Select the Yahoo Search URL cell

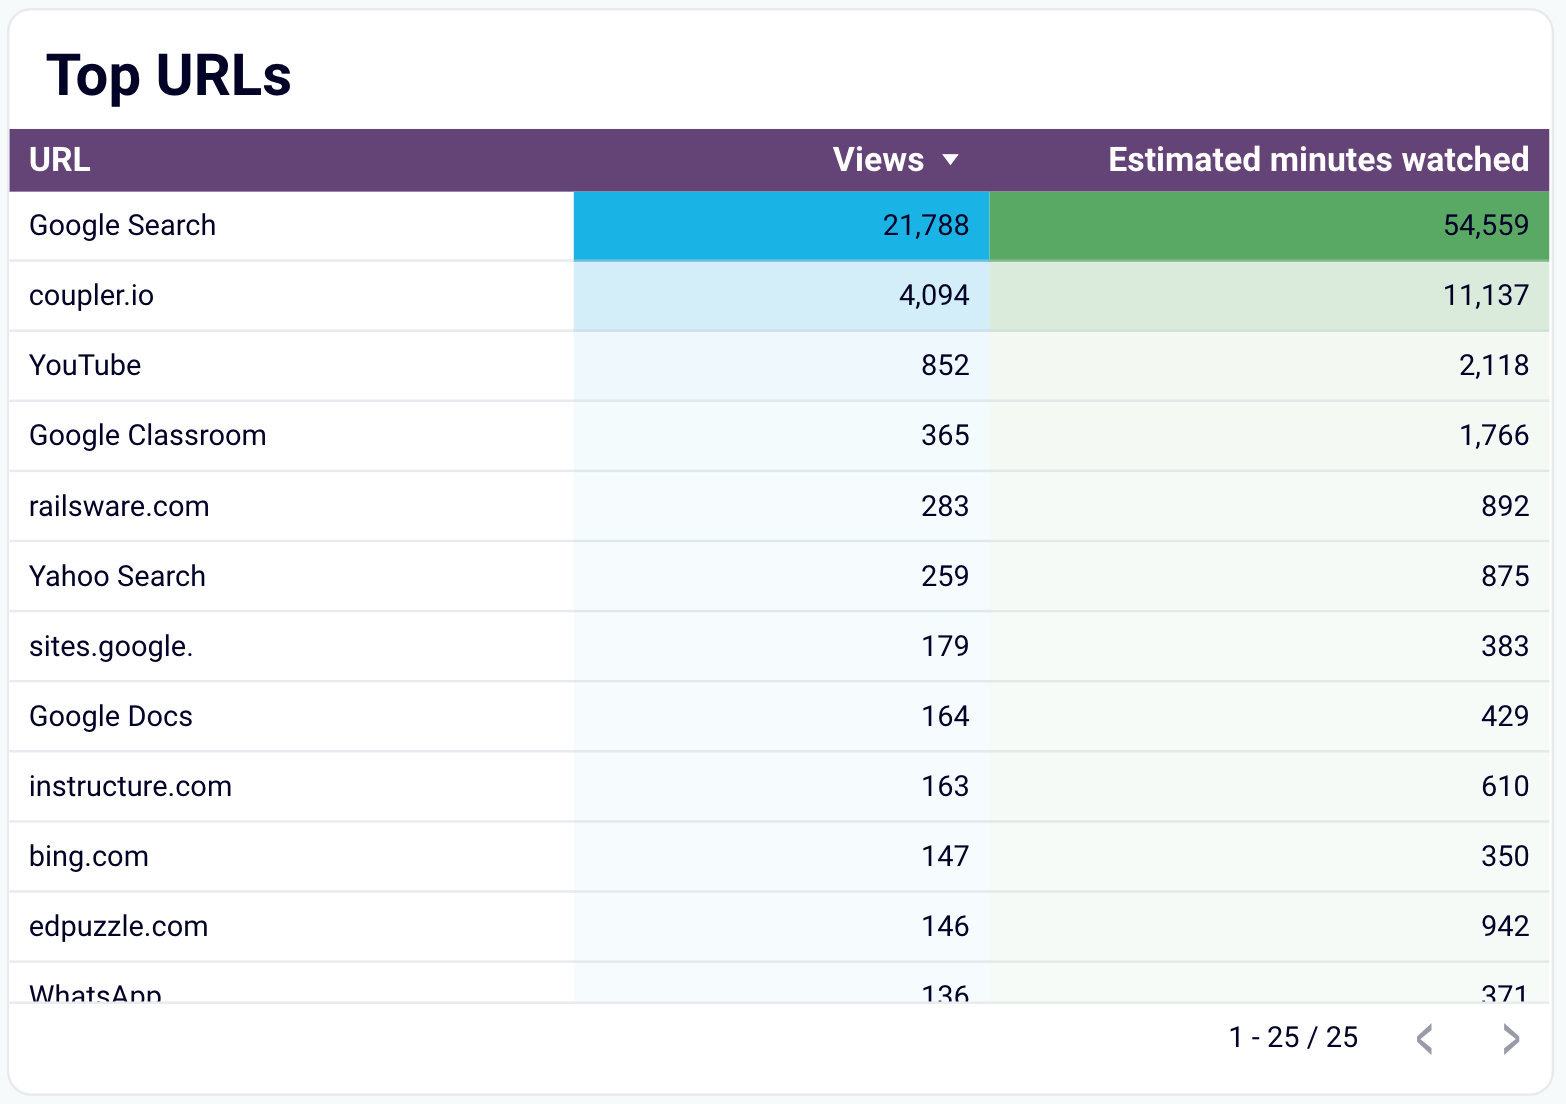(292, 576)
